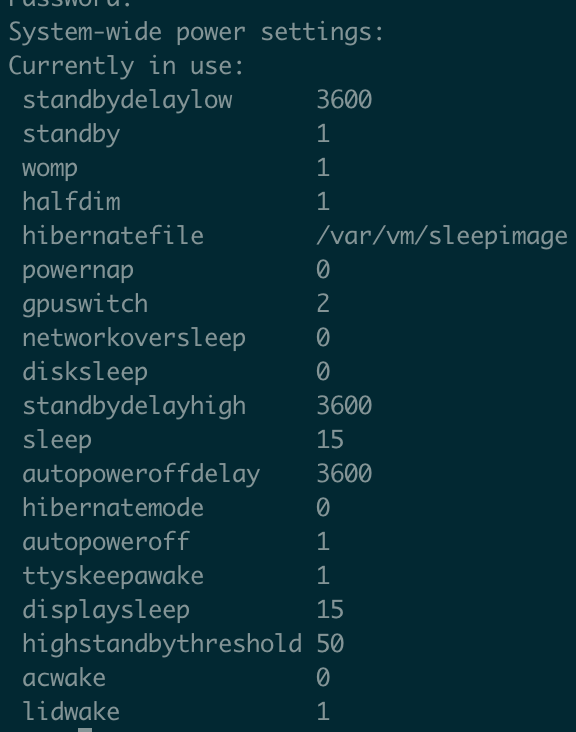Click the standbydelaylow setting name
This screenshot has height=732, width=576.
[x=127, y=100]
